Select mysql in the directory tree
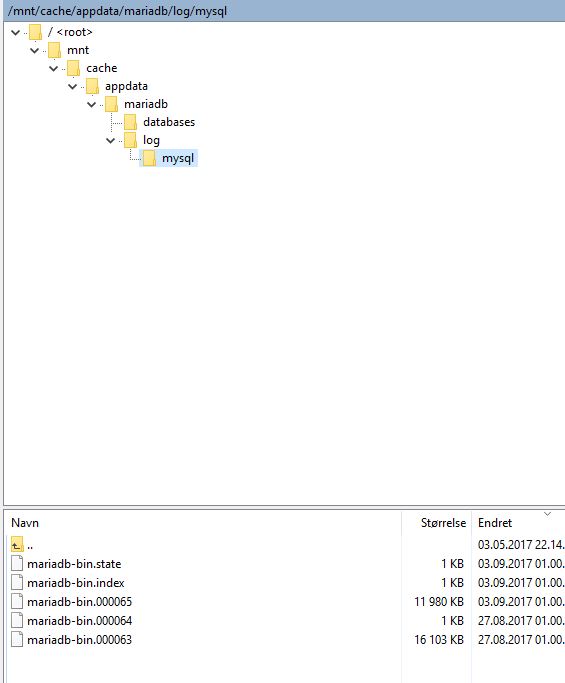Viewport: 565px width, 683px height. click(x=178, y=158)
